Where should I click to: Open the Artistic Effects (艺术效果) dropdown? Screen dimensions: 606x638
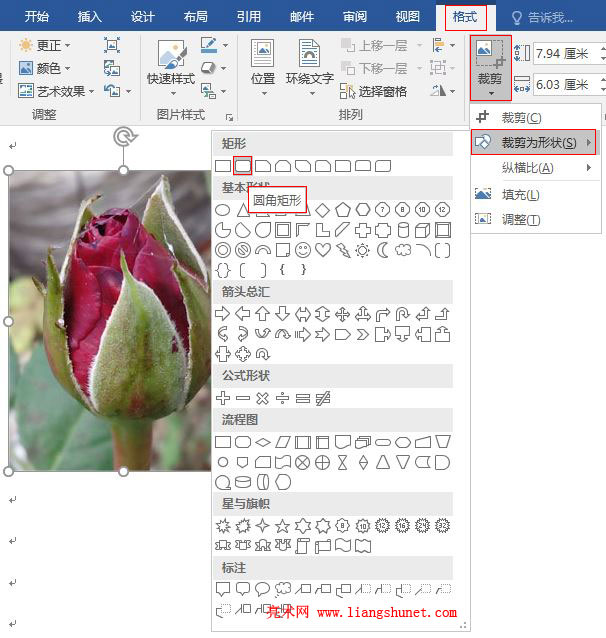[x=56, y=91]
